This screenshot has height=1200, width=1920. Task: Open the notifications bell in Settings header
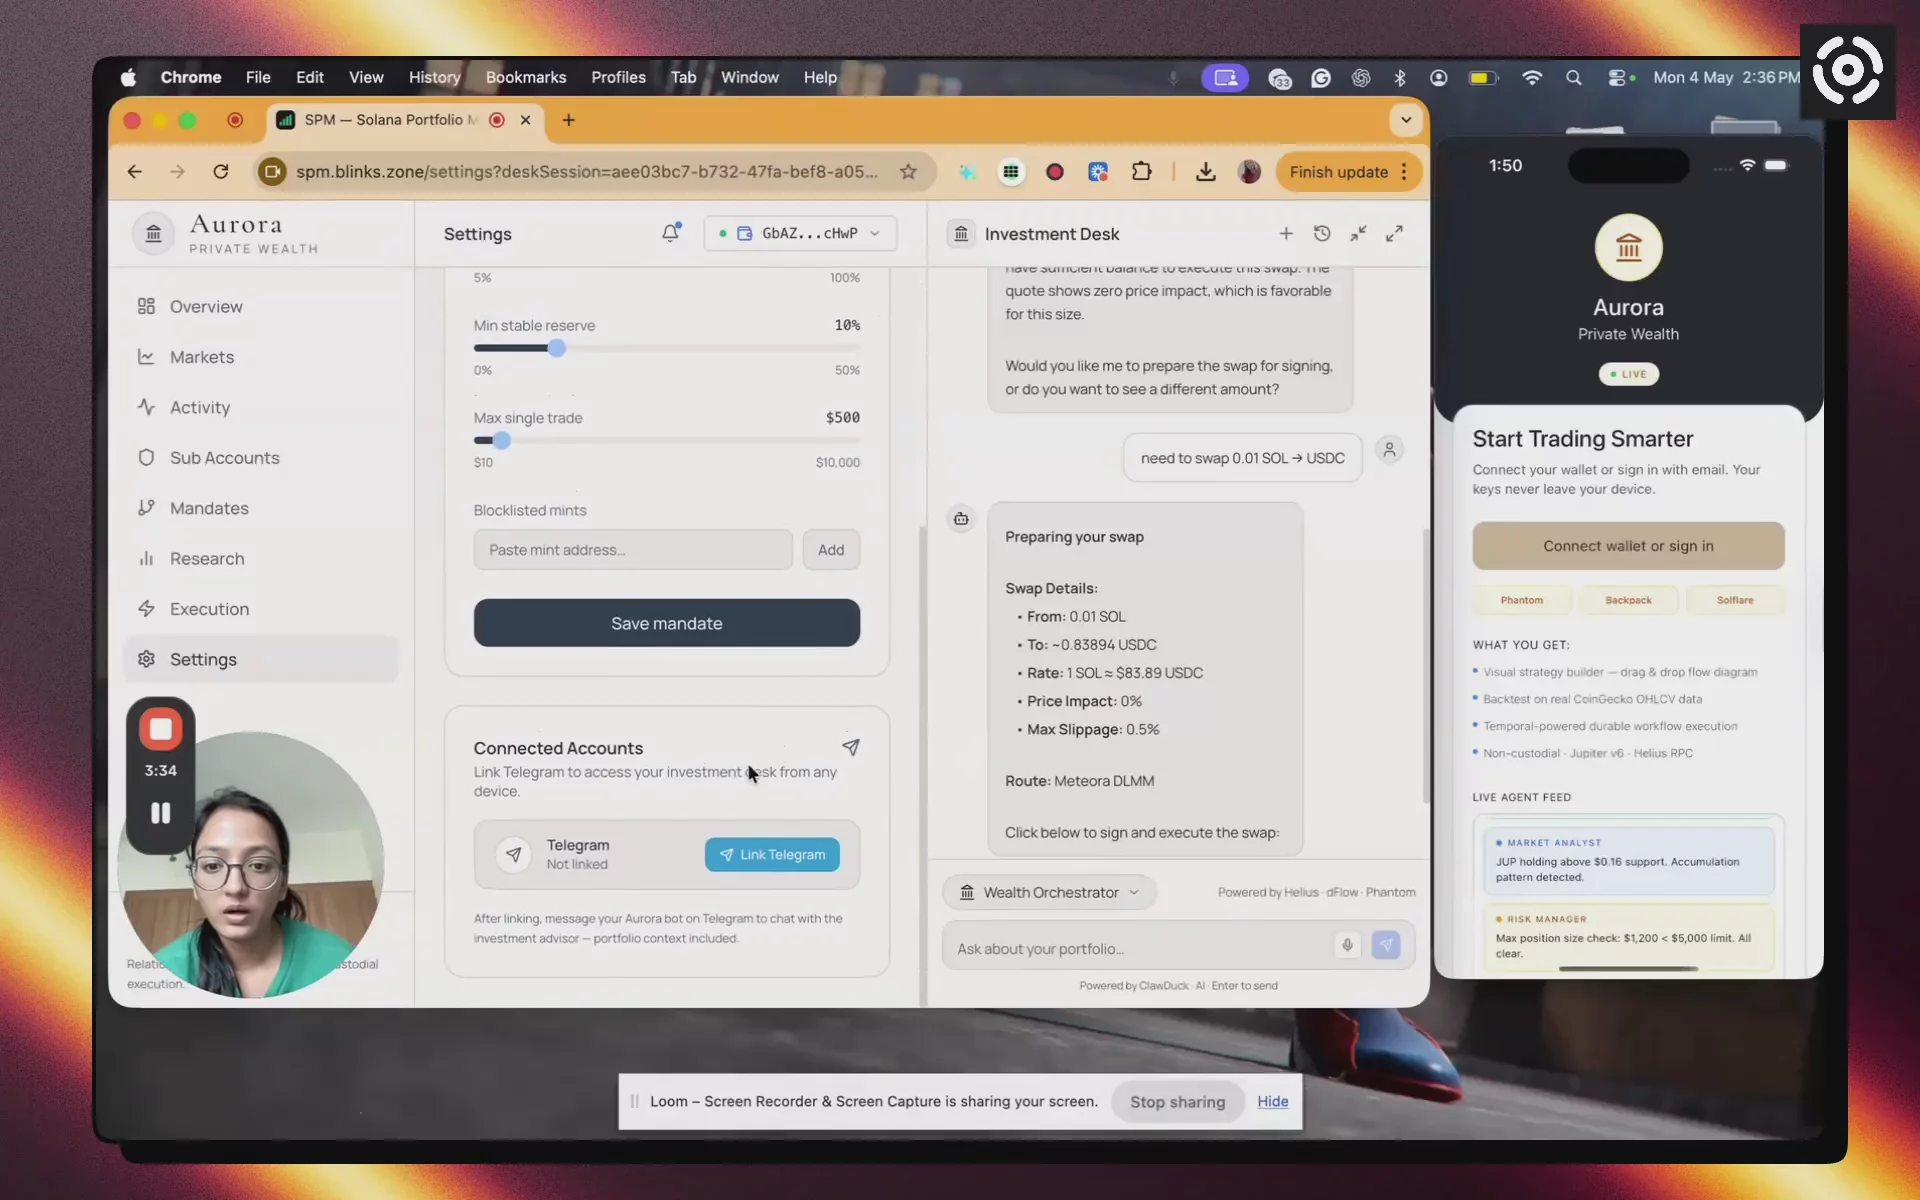click(x=670, y=233)
